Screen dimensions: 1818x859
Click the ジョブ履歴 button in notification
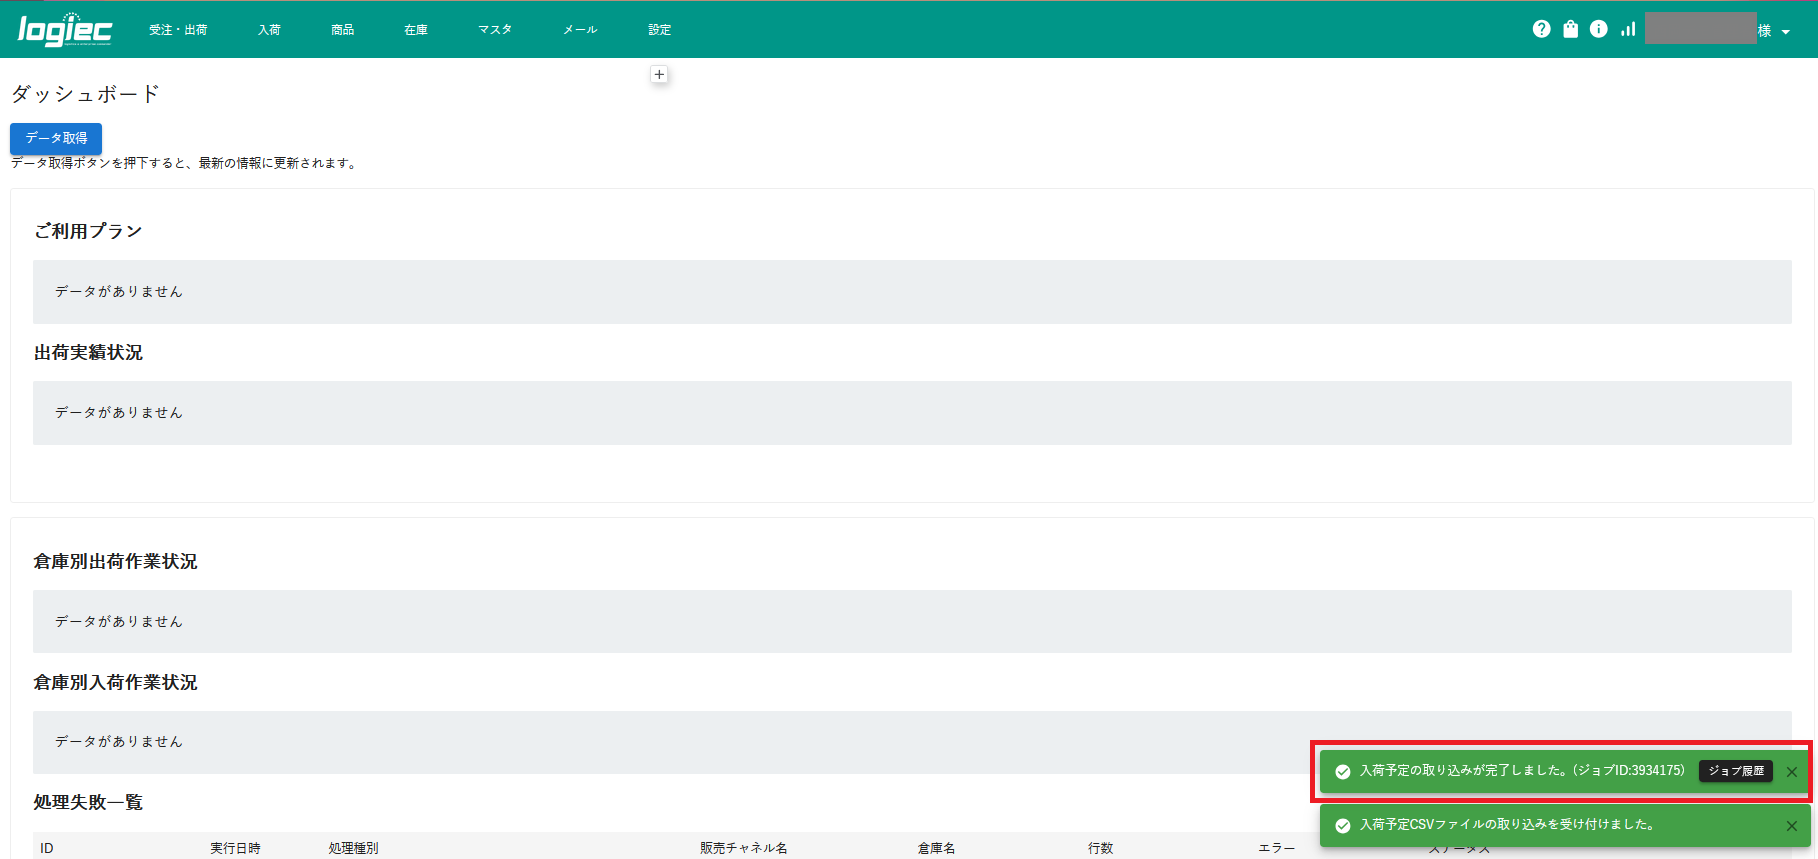(1735, 771)
